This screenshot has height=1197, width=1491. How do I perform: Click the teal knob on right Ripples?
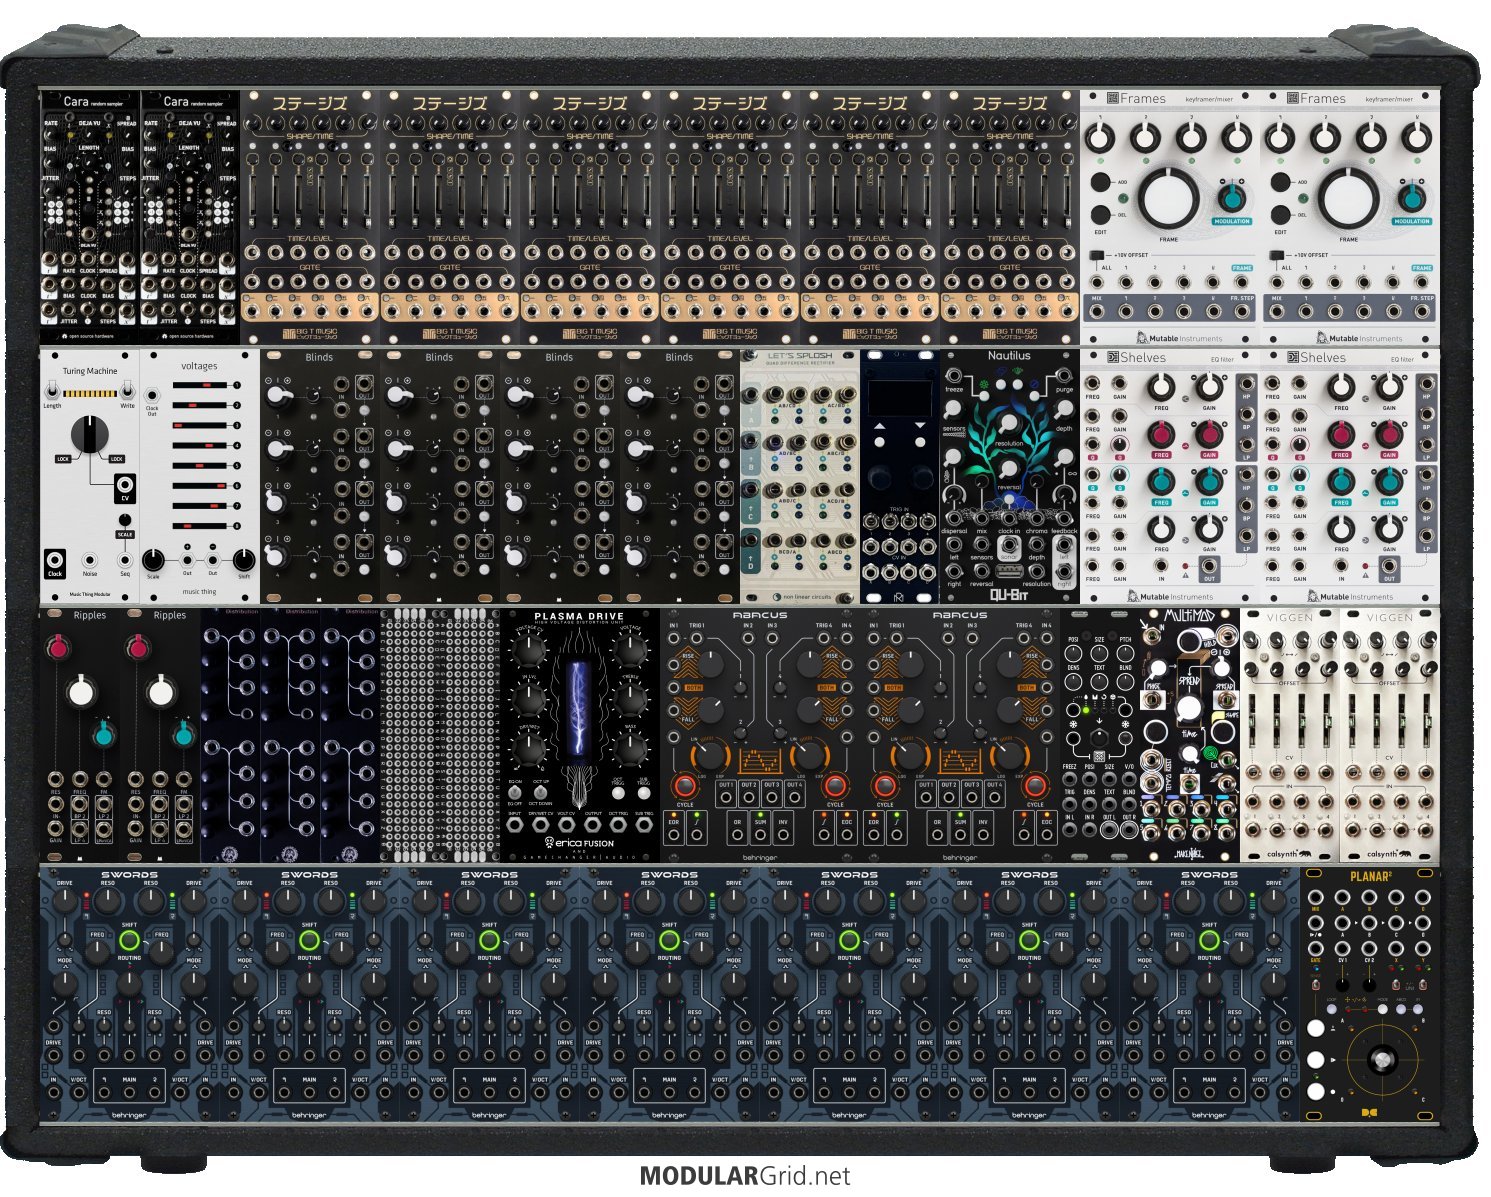click(x=183, y=735)
